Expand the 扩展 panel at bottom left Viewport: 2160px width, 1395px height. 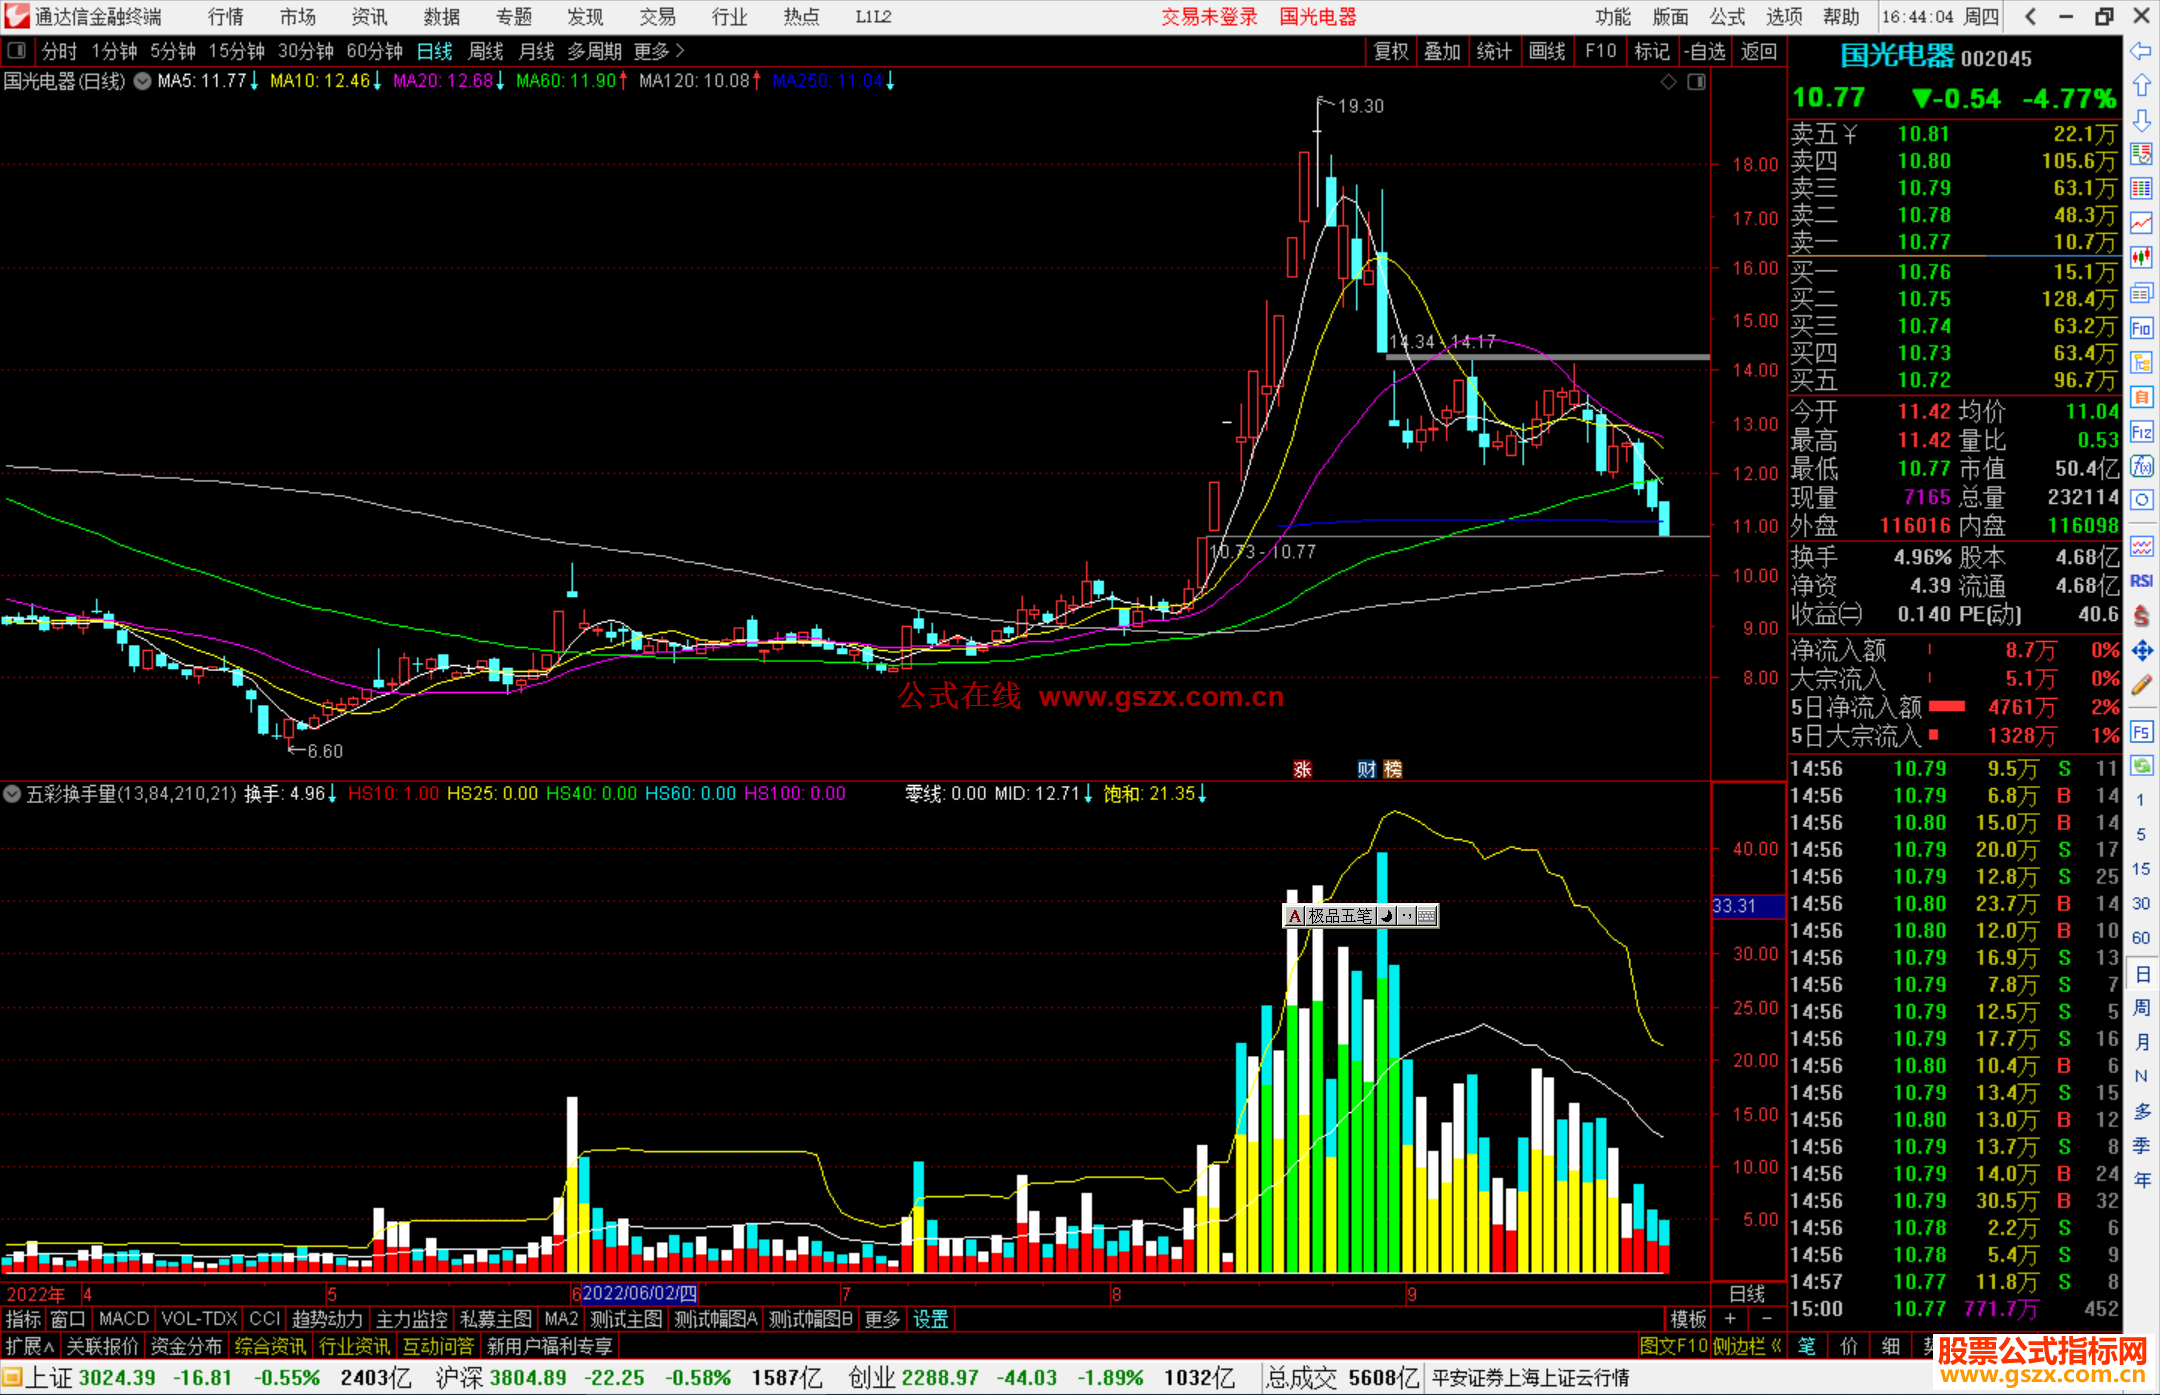(30, 1347)
